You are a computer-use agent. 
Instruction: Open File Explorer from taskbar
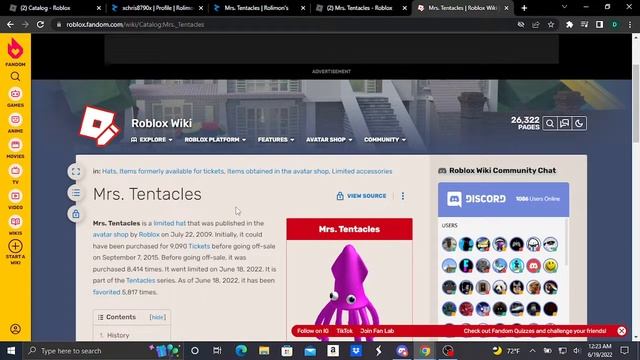point(264,351)
